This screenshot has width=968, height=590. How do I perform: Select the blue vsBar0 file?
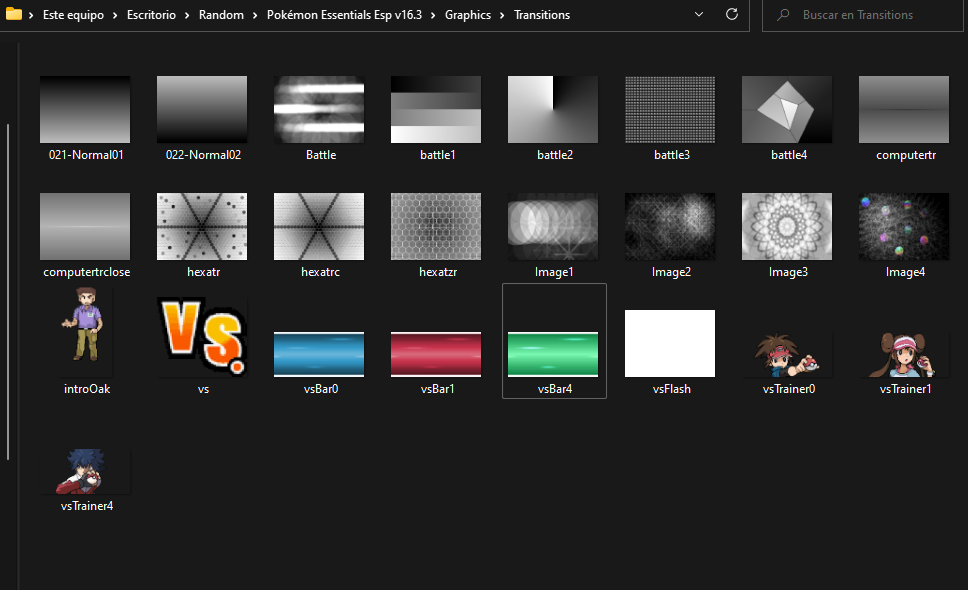(x=320, y=354)
